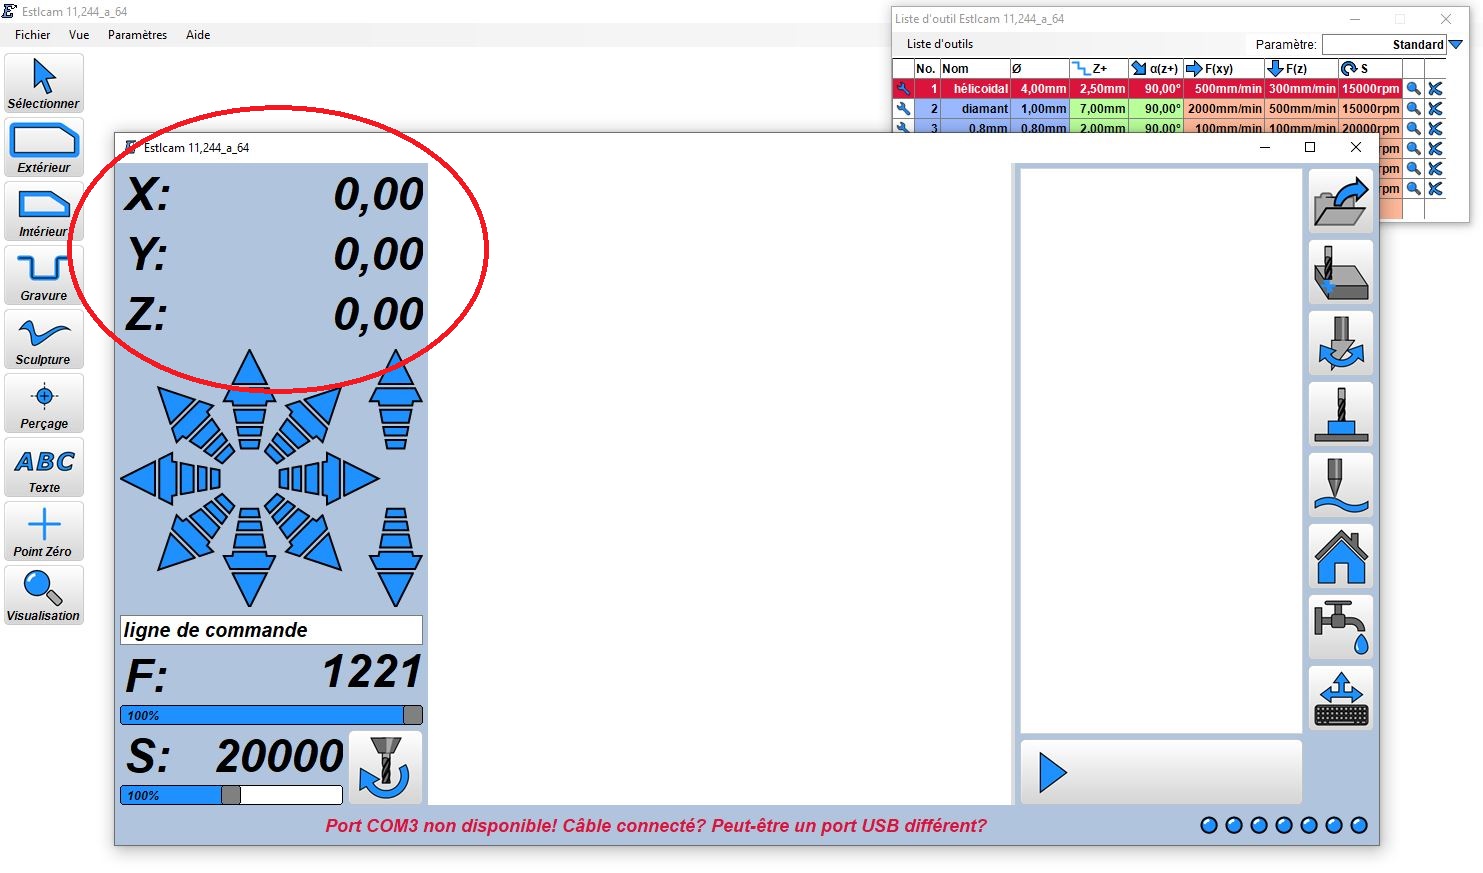
Task: Toggle spindle on/off button next to S
Action: pos(385,767)
